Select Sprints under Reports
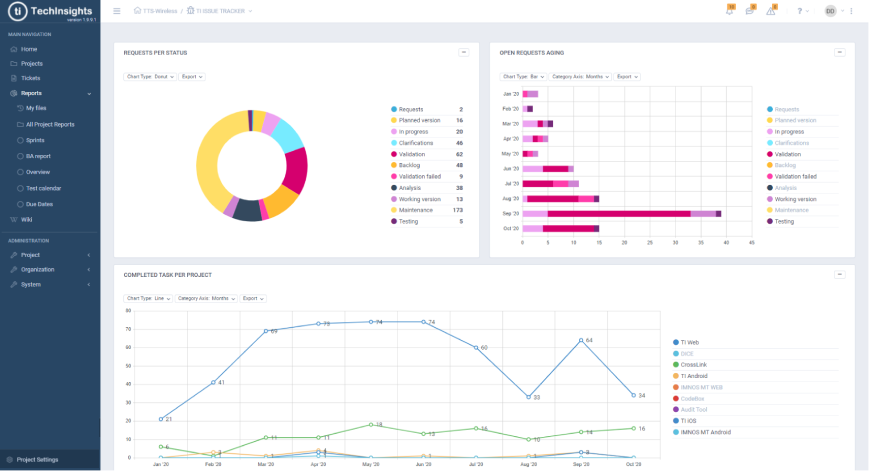870x471 pixels. 36,140
